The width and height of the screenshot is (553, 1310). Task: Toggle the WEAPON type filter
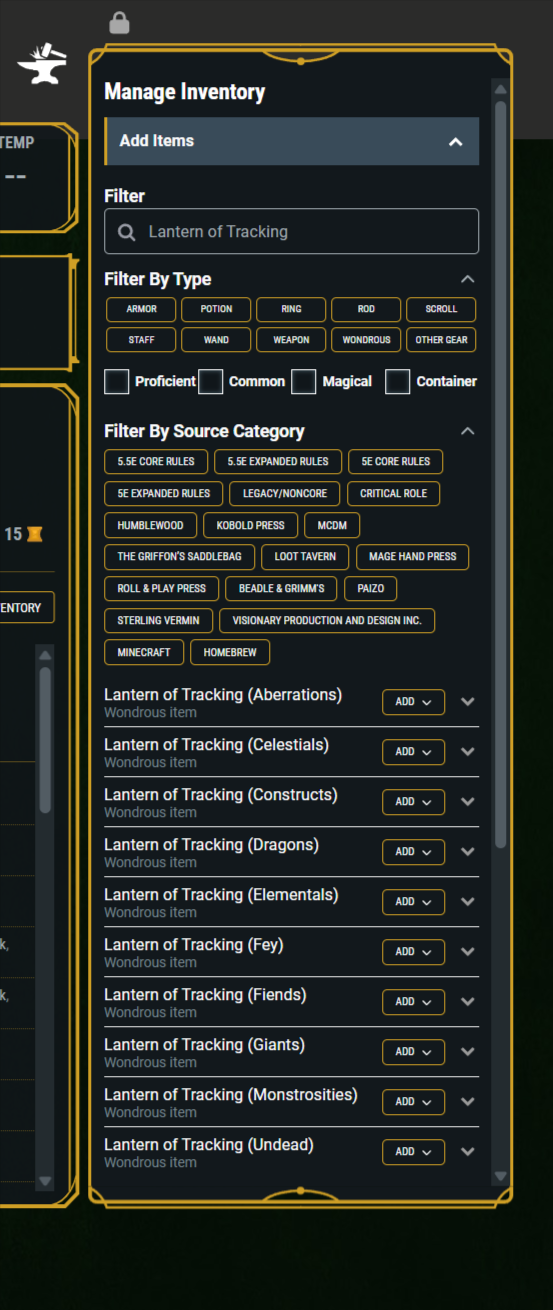click(291, 340)
